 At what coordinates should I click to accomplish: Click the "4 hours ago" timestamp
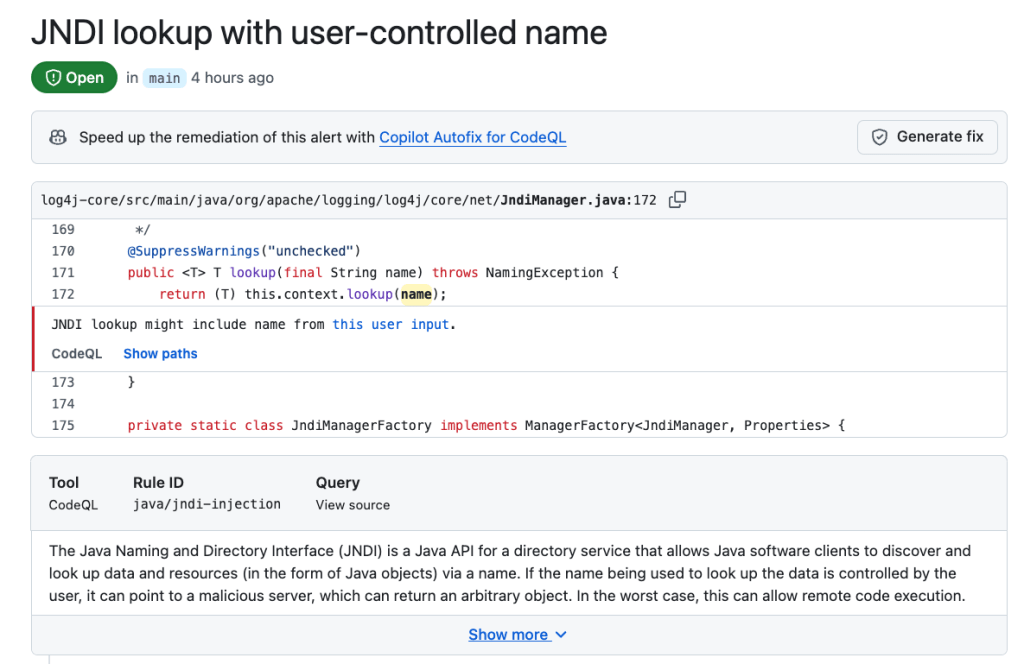(231, 77)
